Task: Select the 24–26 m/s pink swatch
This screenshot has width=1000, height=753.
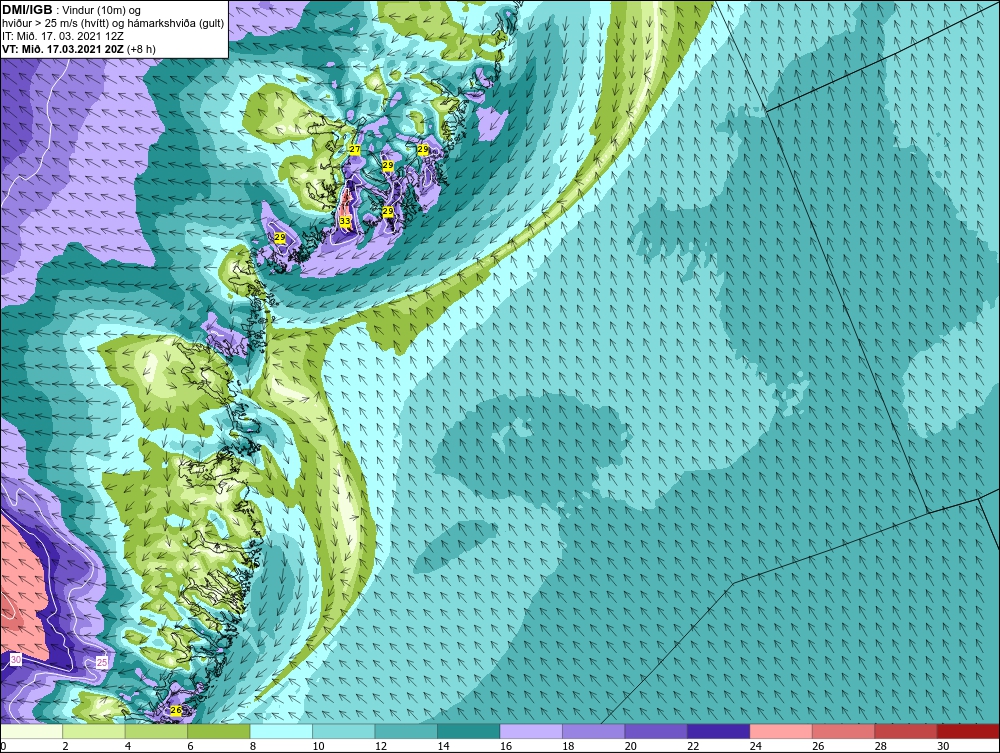Action: click(781, 731)
